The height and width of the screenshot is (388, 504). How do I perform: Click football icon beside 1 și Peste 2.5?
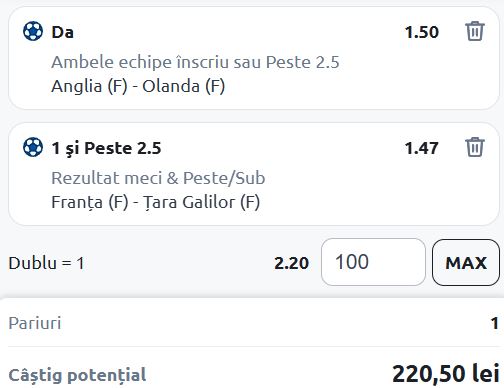33,147
